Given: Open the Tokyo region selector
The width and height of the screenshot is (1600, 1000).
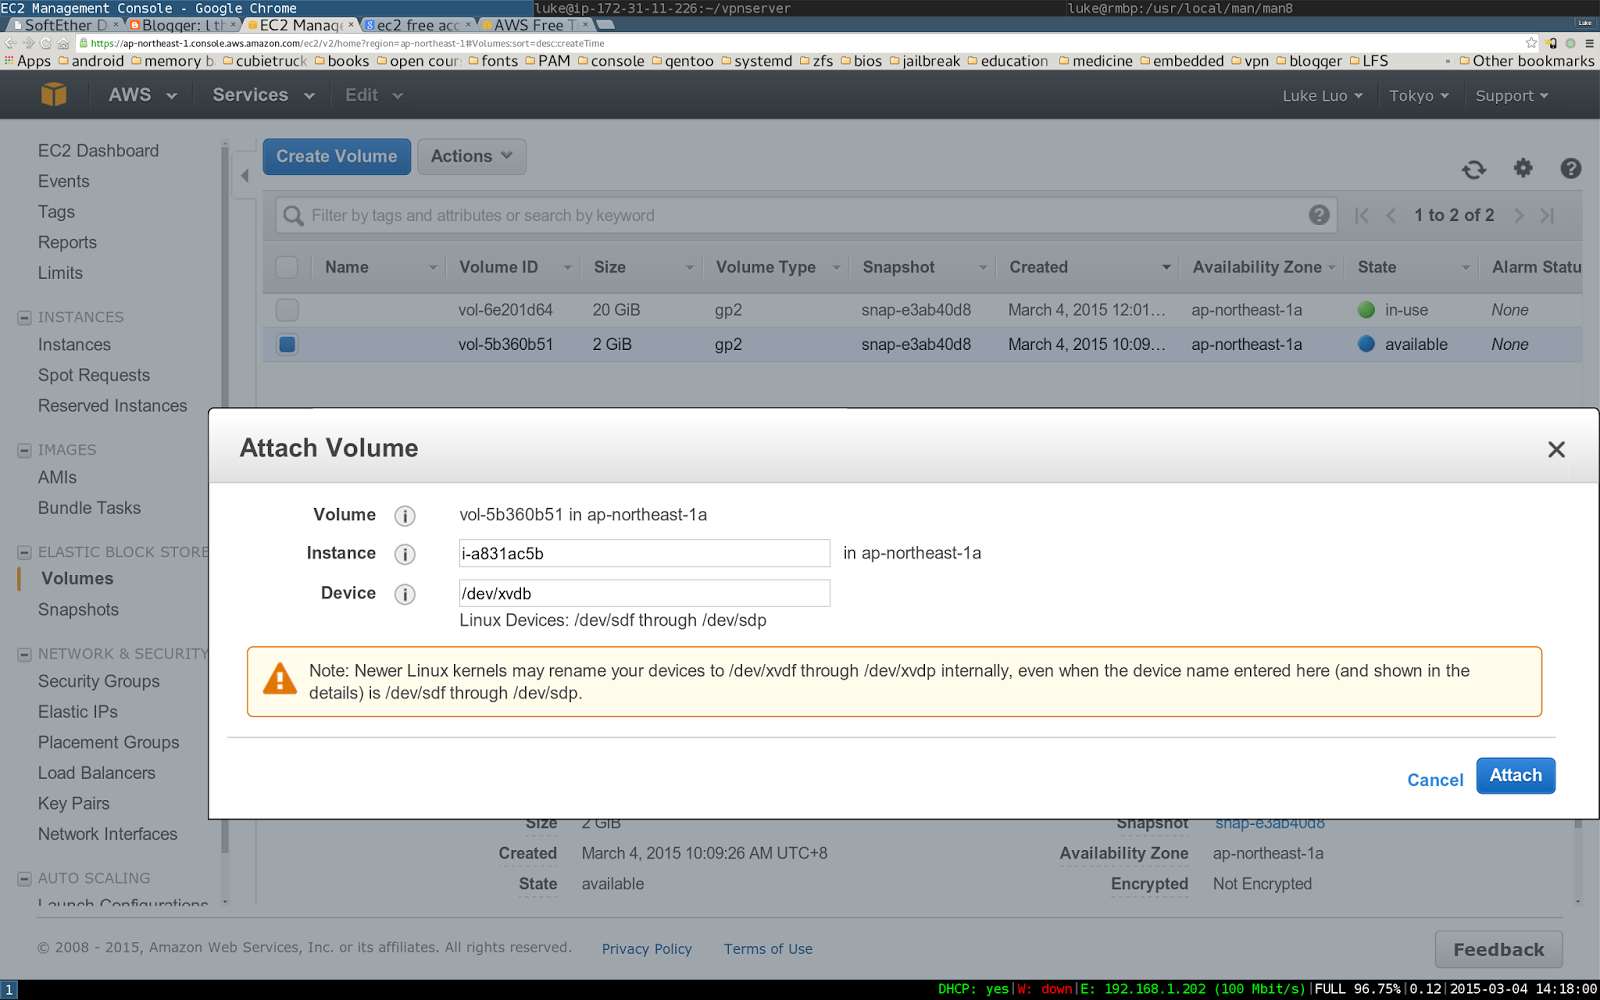Looking at the screenshot, I should 1419,96.
